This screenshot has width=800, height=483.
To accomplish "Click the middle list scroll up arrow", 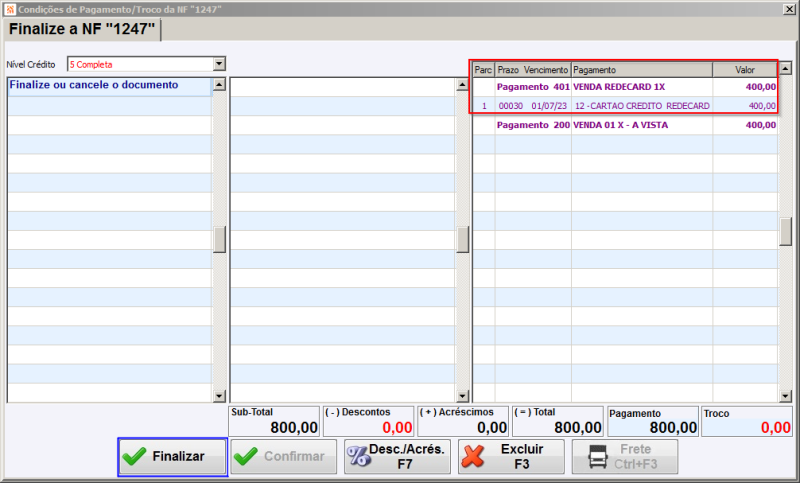I will tap(462, 85).
